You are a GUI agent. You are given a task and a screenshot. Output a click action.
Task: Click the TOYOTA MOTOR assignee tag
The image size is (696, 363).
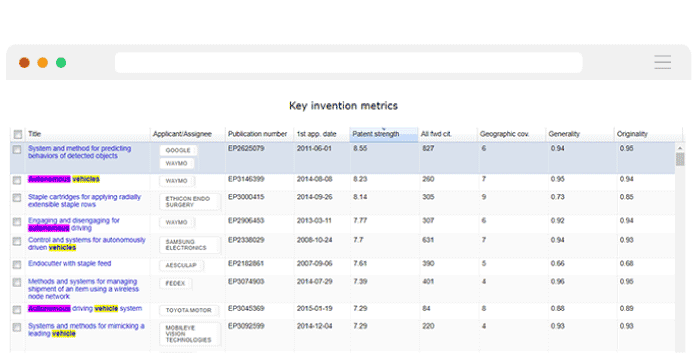189,310
